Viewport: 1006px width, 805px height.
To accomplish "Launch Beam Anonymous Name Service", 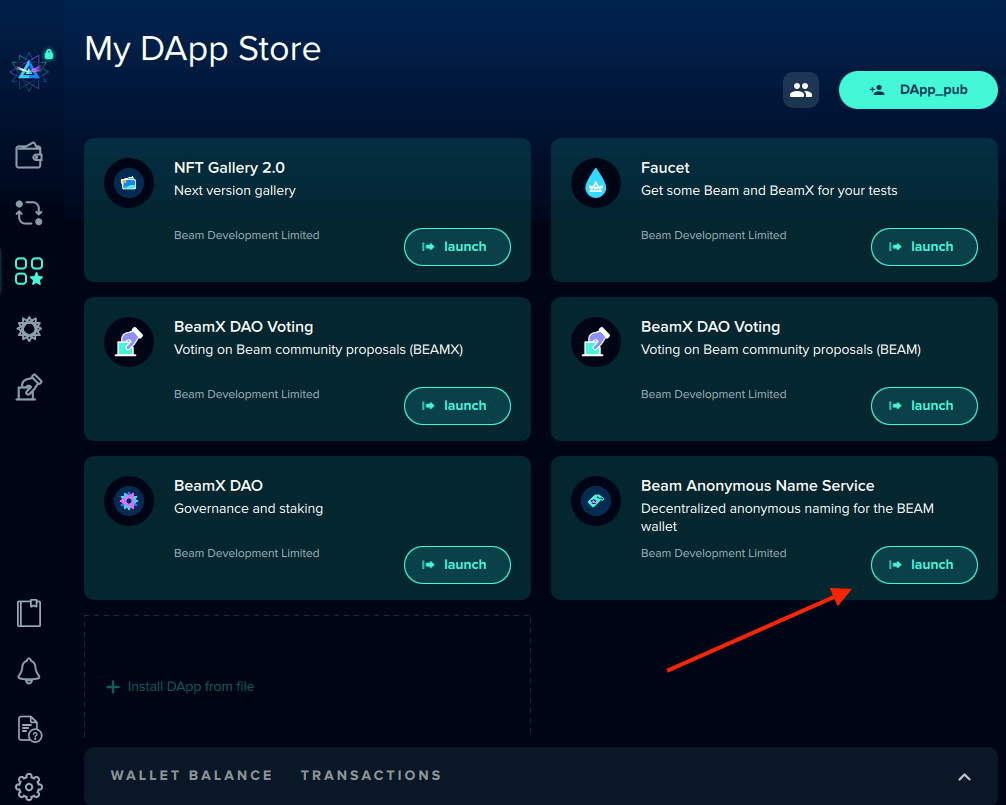I will coord(924,565).
